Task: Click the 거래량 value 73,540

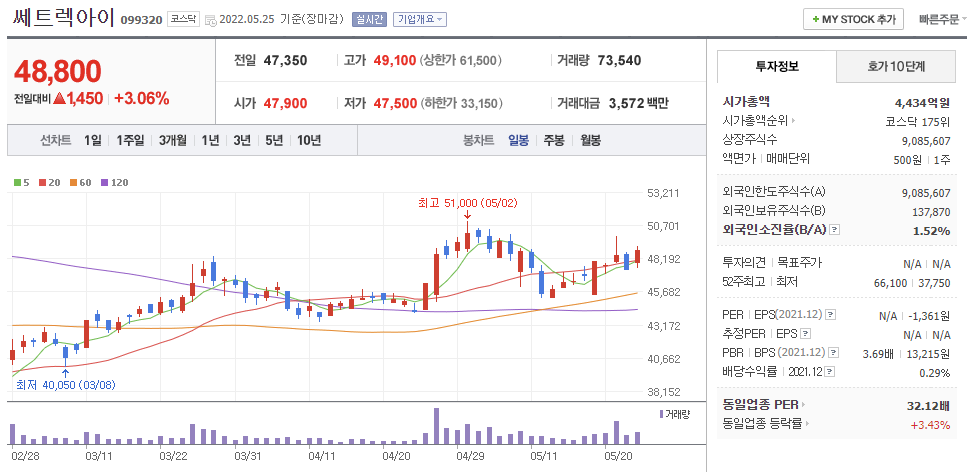Action: pyautogui.click(x=619, y=61)
